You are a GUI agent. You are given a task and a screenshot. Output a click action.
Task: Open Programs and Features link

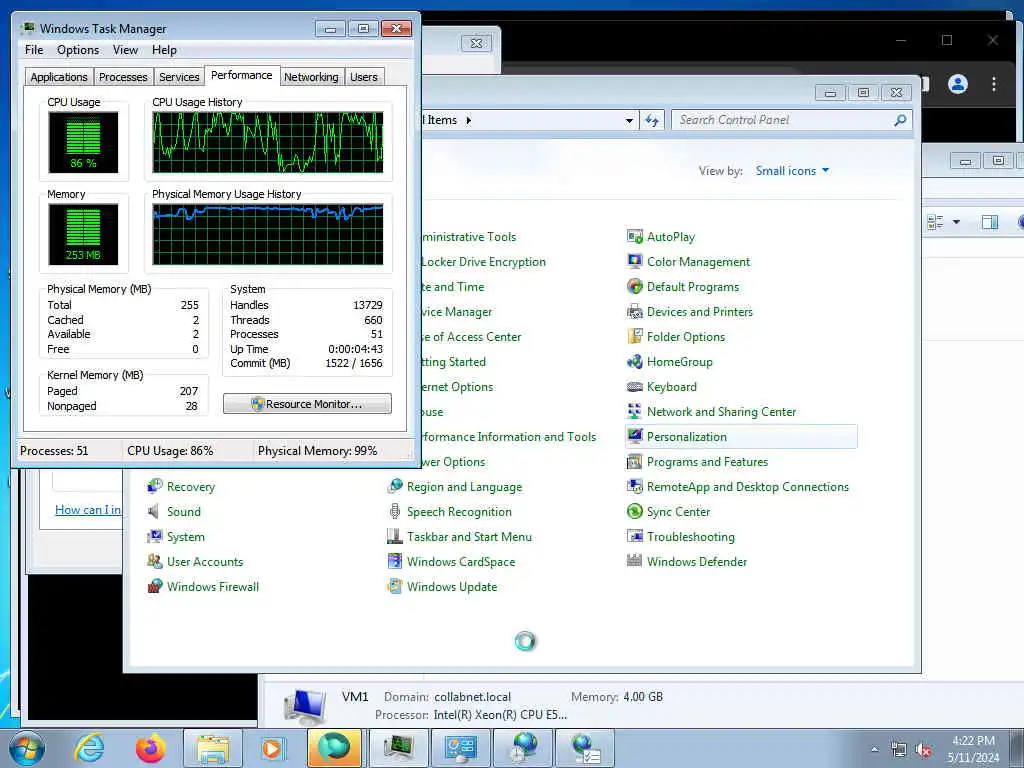(707, 462)
